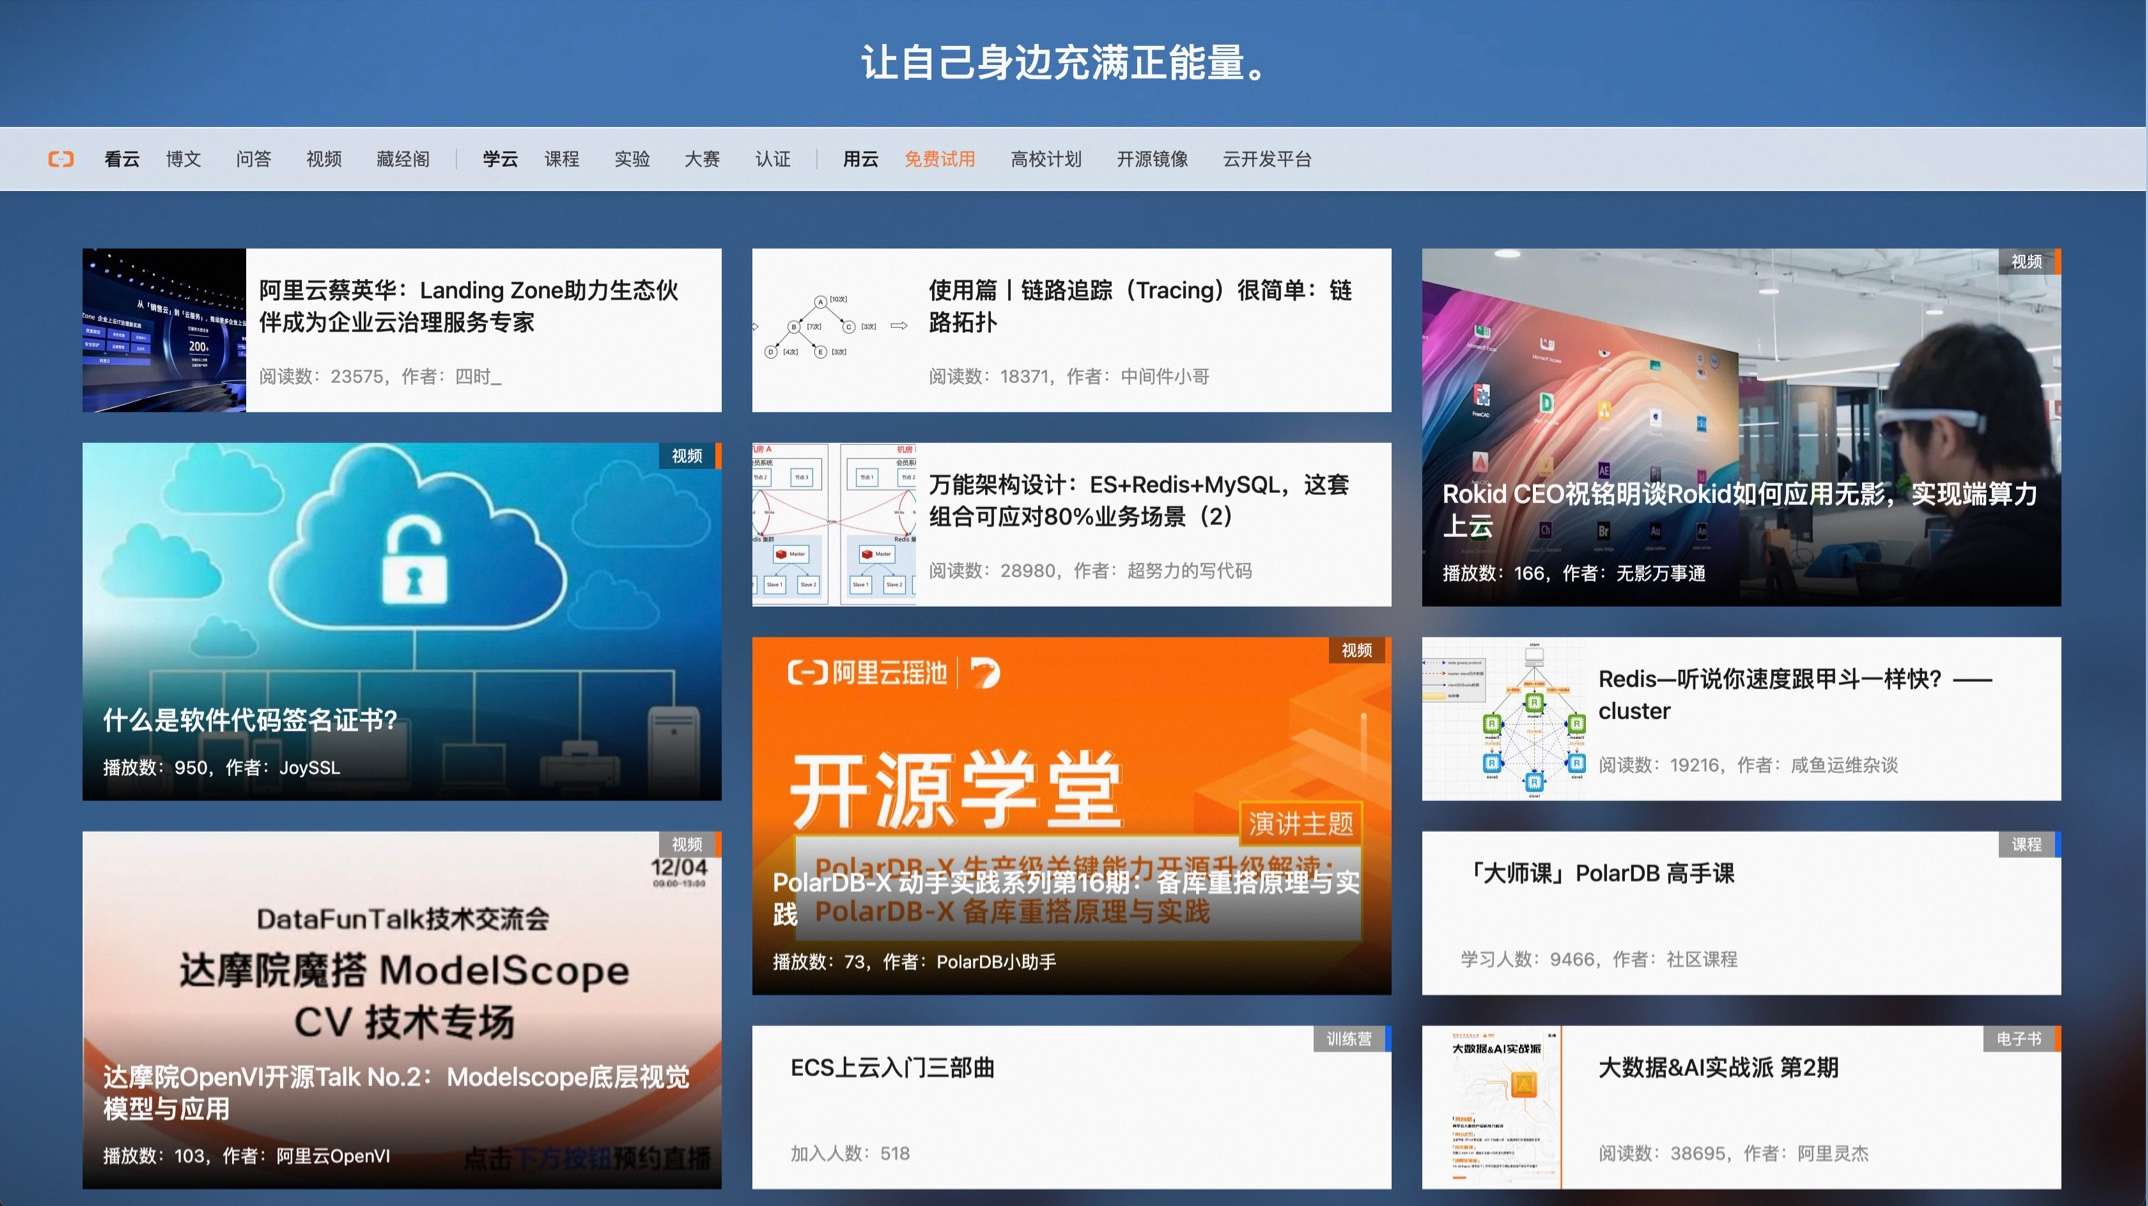Open the ES+Redis+MySQL architecture article
The width and height of the screenshot is (2148, 1206).
tap(1139, 500)
